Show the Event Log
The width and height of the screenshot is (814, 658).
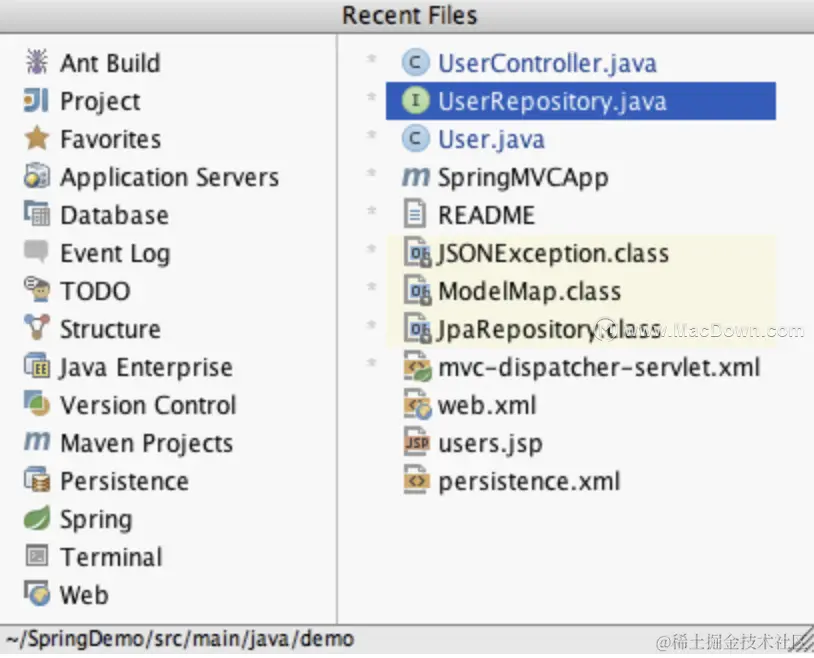[115, 253]
